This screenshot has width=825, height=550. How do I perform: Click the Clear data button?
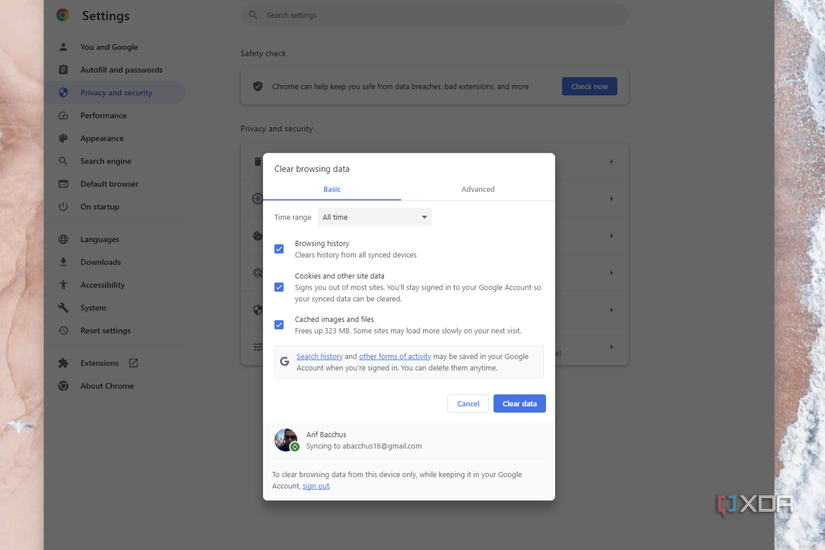519,404
